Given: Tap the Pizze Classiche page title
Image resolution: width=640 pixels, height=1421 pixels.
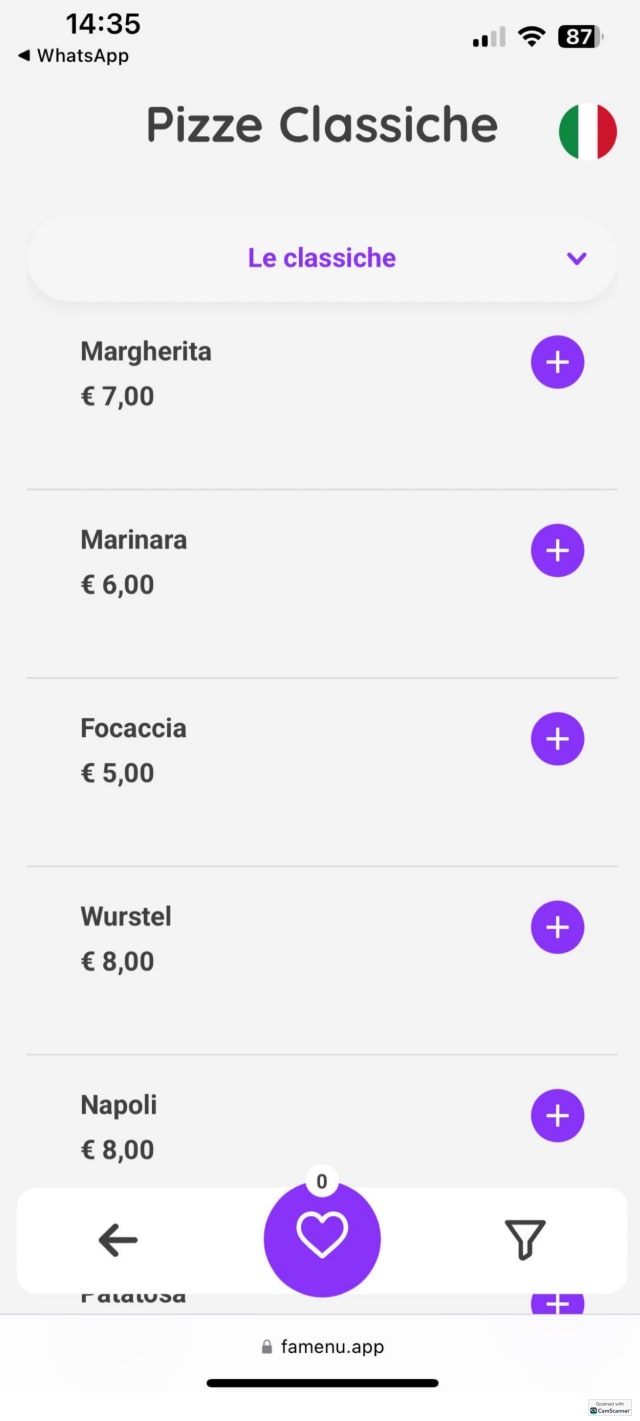Looking at the screenshot, I should tap(322, 126).
